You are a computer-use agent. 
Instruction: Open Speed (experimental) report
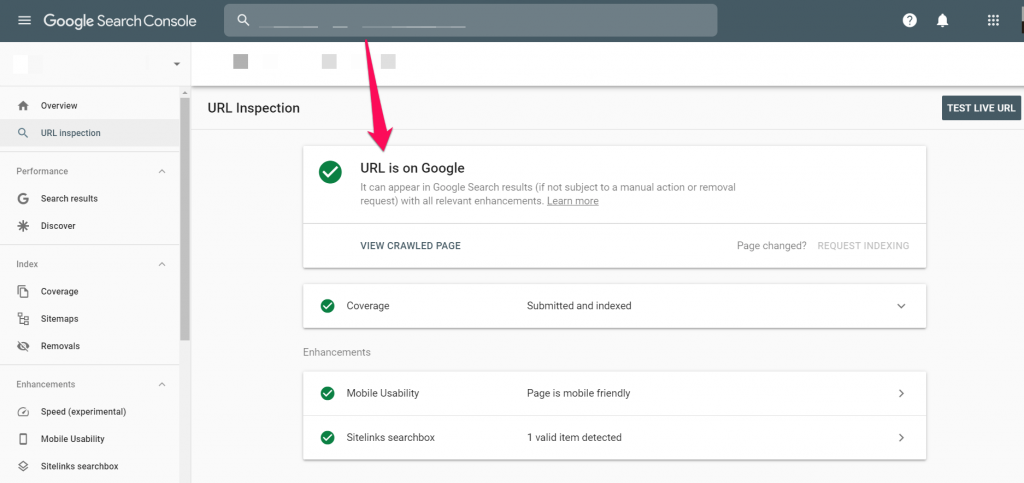(89, 412)
